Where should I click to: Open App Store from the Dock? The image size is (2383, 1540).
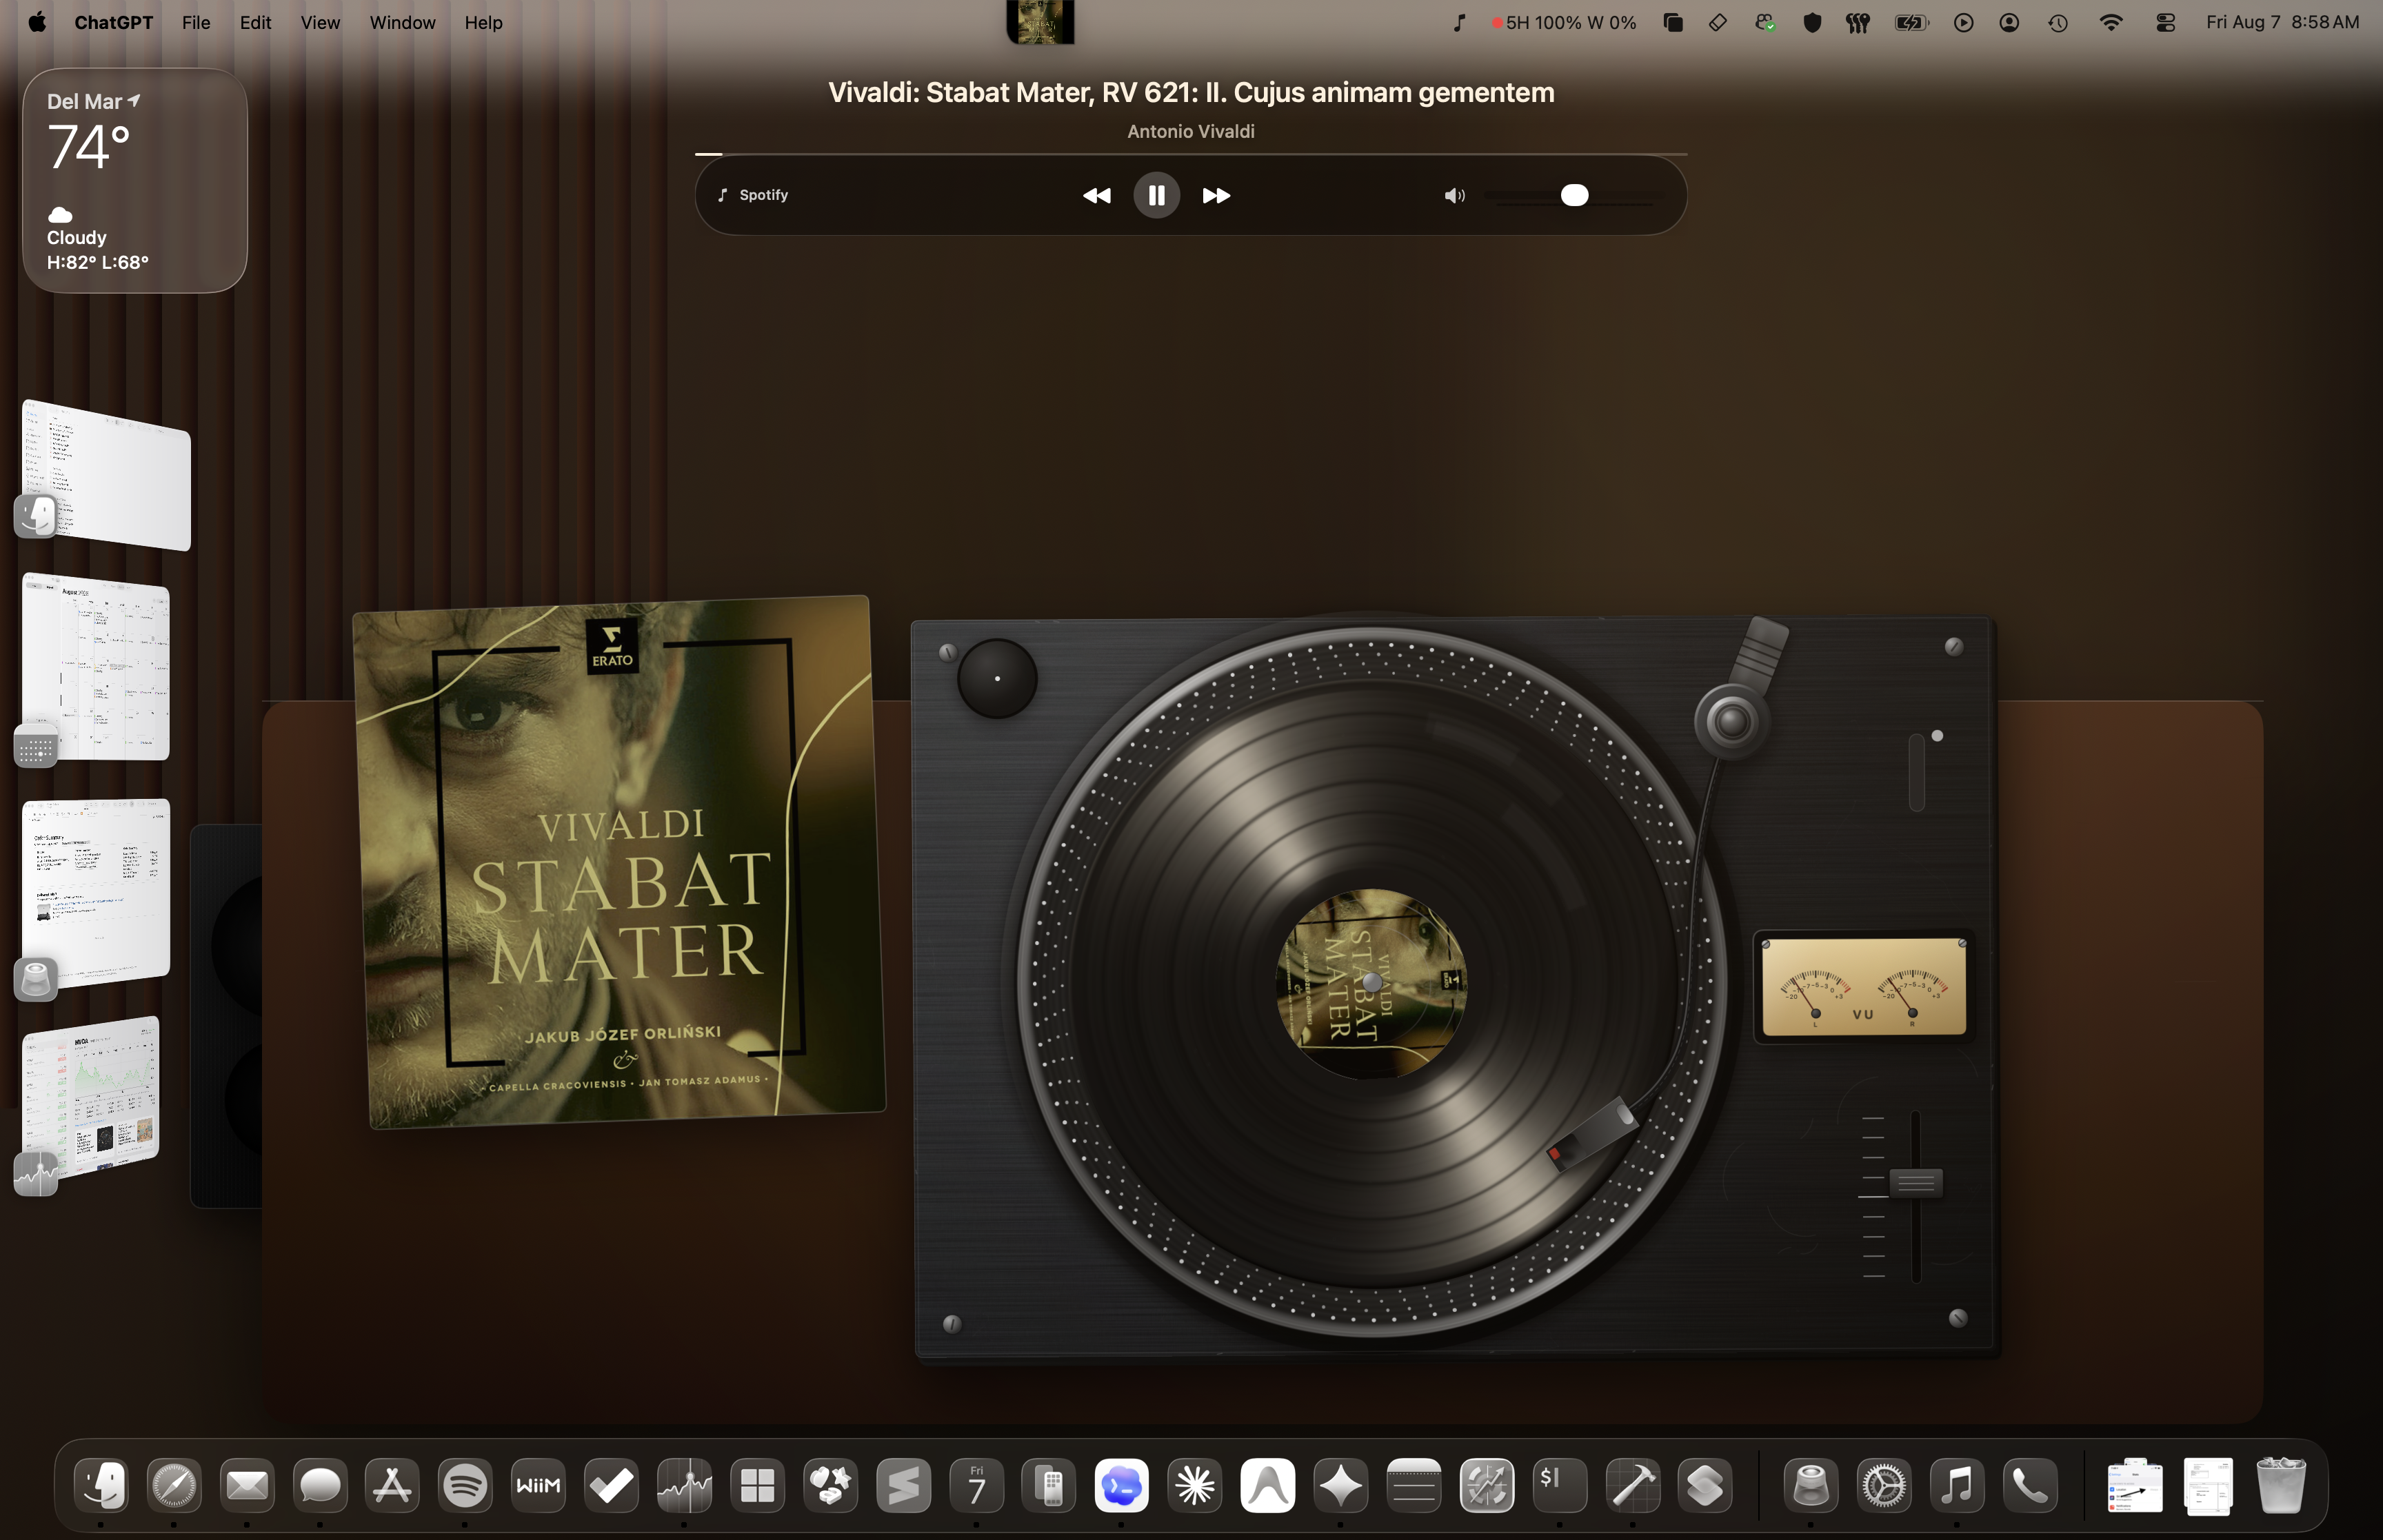coord(392,1485)
